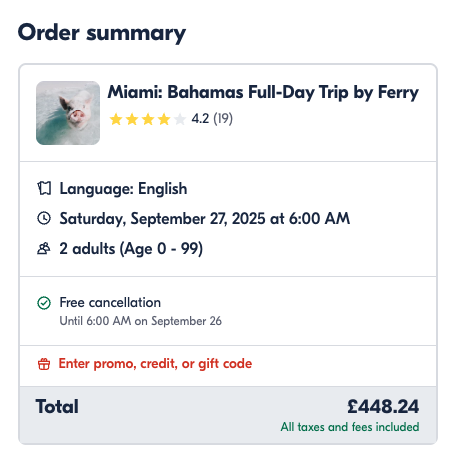Click the empty fifth rating star
Screen dimensions: 449x458
click(180, 119)
